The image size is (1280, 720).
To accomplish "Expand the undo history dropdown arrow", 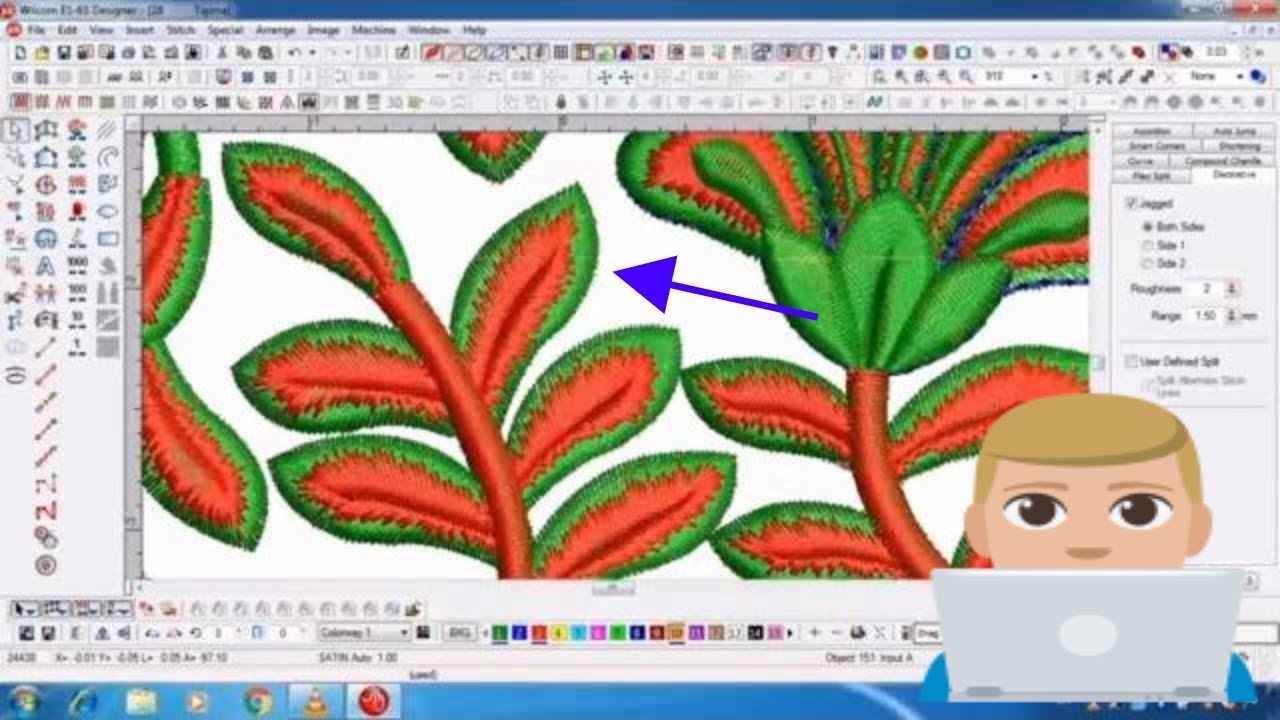I will tap(312, 52).
